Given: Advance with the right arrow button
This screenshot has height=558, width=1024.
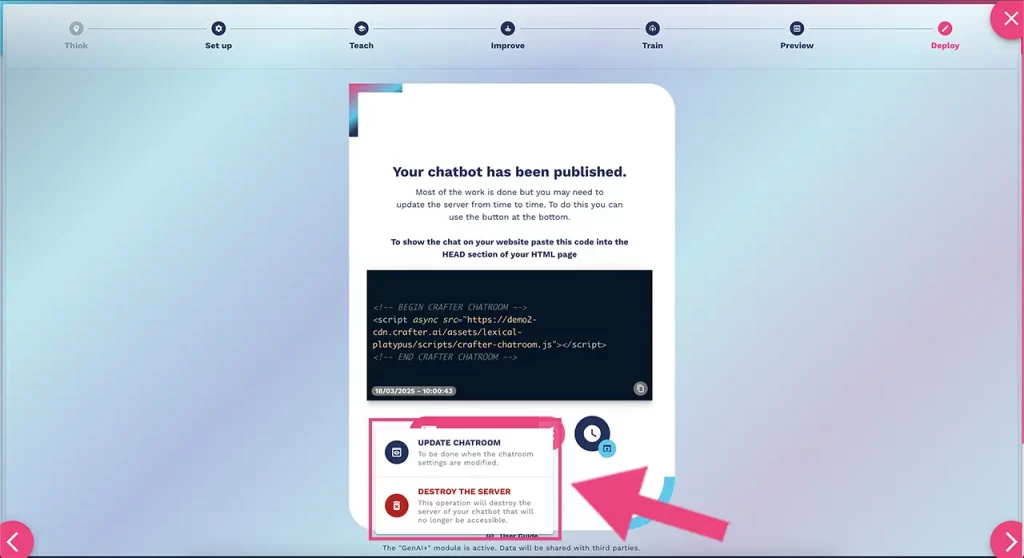Looking at the screenshot, I should pyautogui.click(x=1009, y=540).
